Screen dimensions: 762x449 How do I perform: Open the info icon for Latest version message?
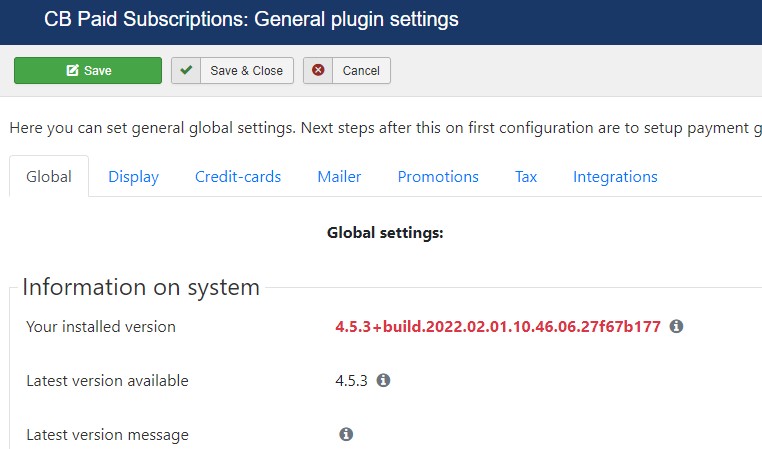(346, 434)
